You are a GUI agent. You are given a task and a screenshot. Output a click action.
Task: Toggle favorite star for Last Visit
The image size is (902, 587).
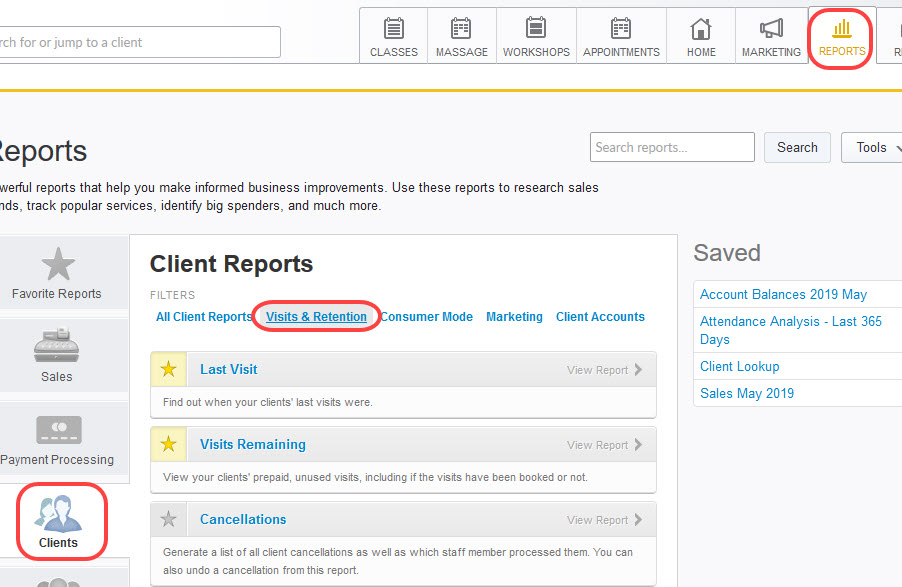169,370
